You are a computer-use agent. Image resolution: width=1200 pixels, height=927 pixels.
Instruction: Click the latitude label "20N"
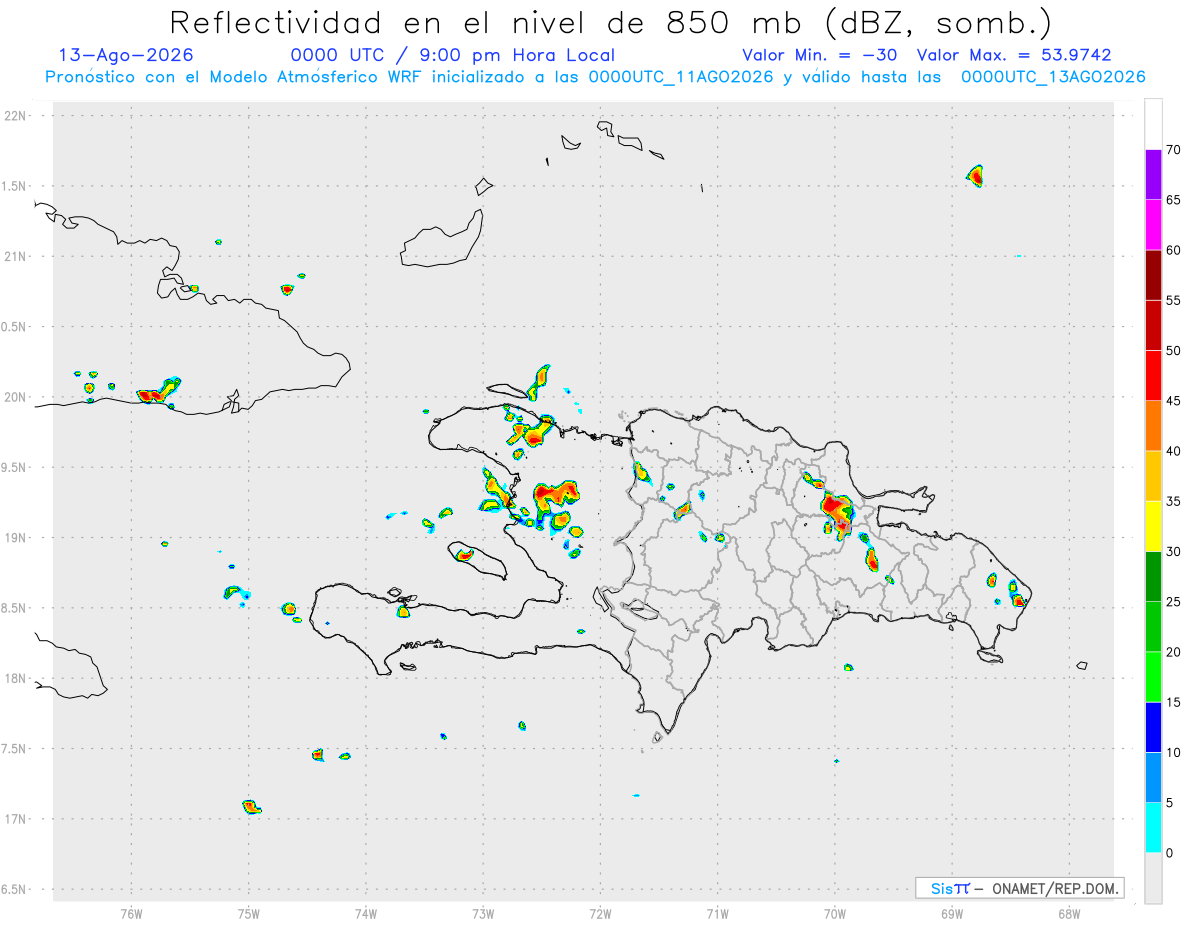[17, 397]
